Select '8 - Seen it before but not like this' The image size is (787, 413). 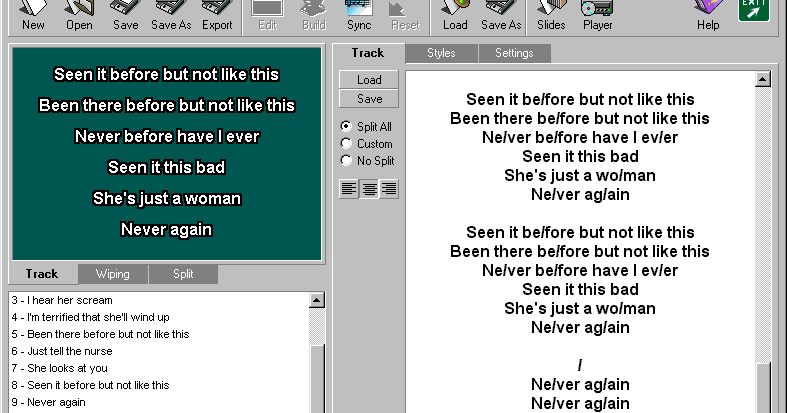click(x=90, y=385)
